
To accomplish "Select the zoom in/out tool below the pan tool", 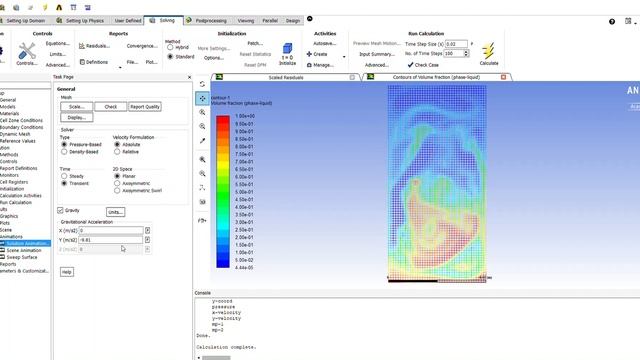I will coord(202,112).
